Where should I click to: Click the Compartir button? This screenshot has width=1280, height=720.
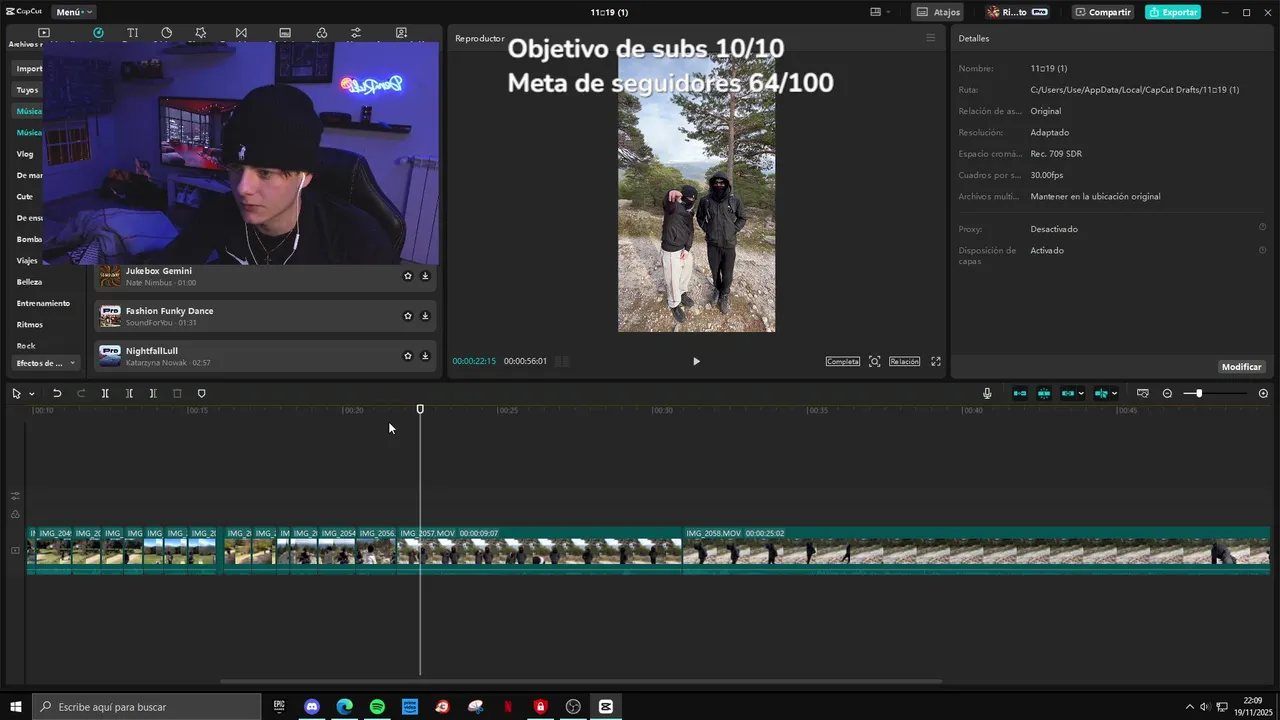coord(1103,12)
